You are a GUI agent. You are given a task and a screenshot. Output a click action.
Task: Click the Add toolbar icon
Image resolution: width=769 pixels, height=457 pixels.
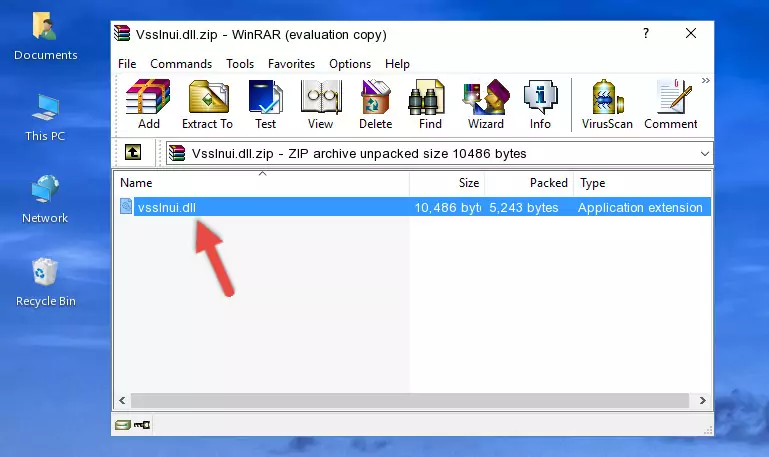(x=148, y=104)
